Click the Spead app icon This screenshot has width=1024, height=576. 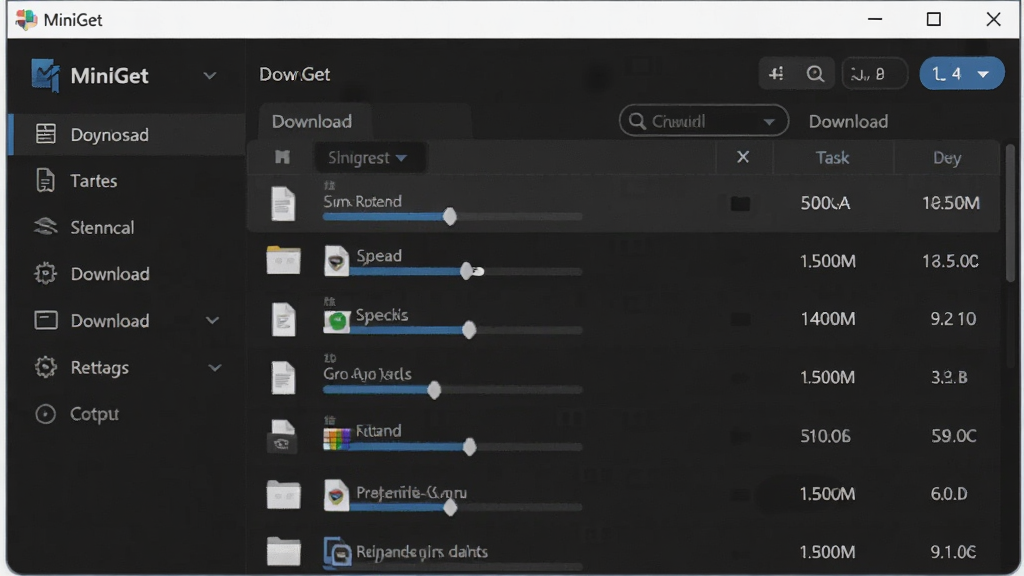[336, 261]
